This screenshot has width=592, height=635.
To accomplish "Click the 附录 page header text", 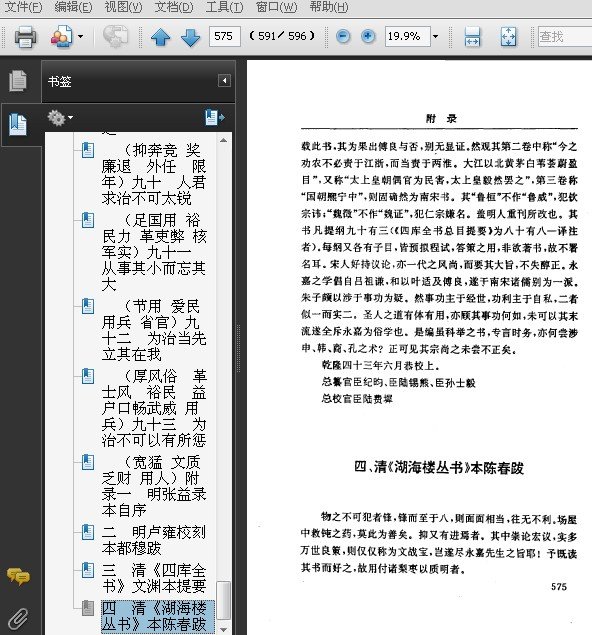I will coord(441,119).
